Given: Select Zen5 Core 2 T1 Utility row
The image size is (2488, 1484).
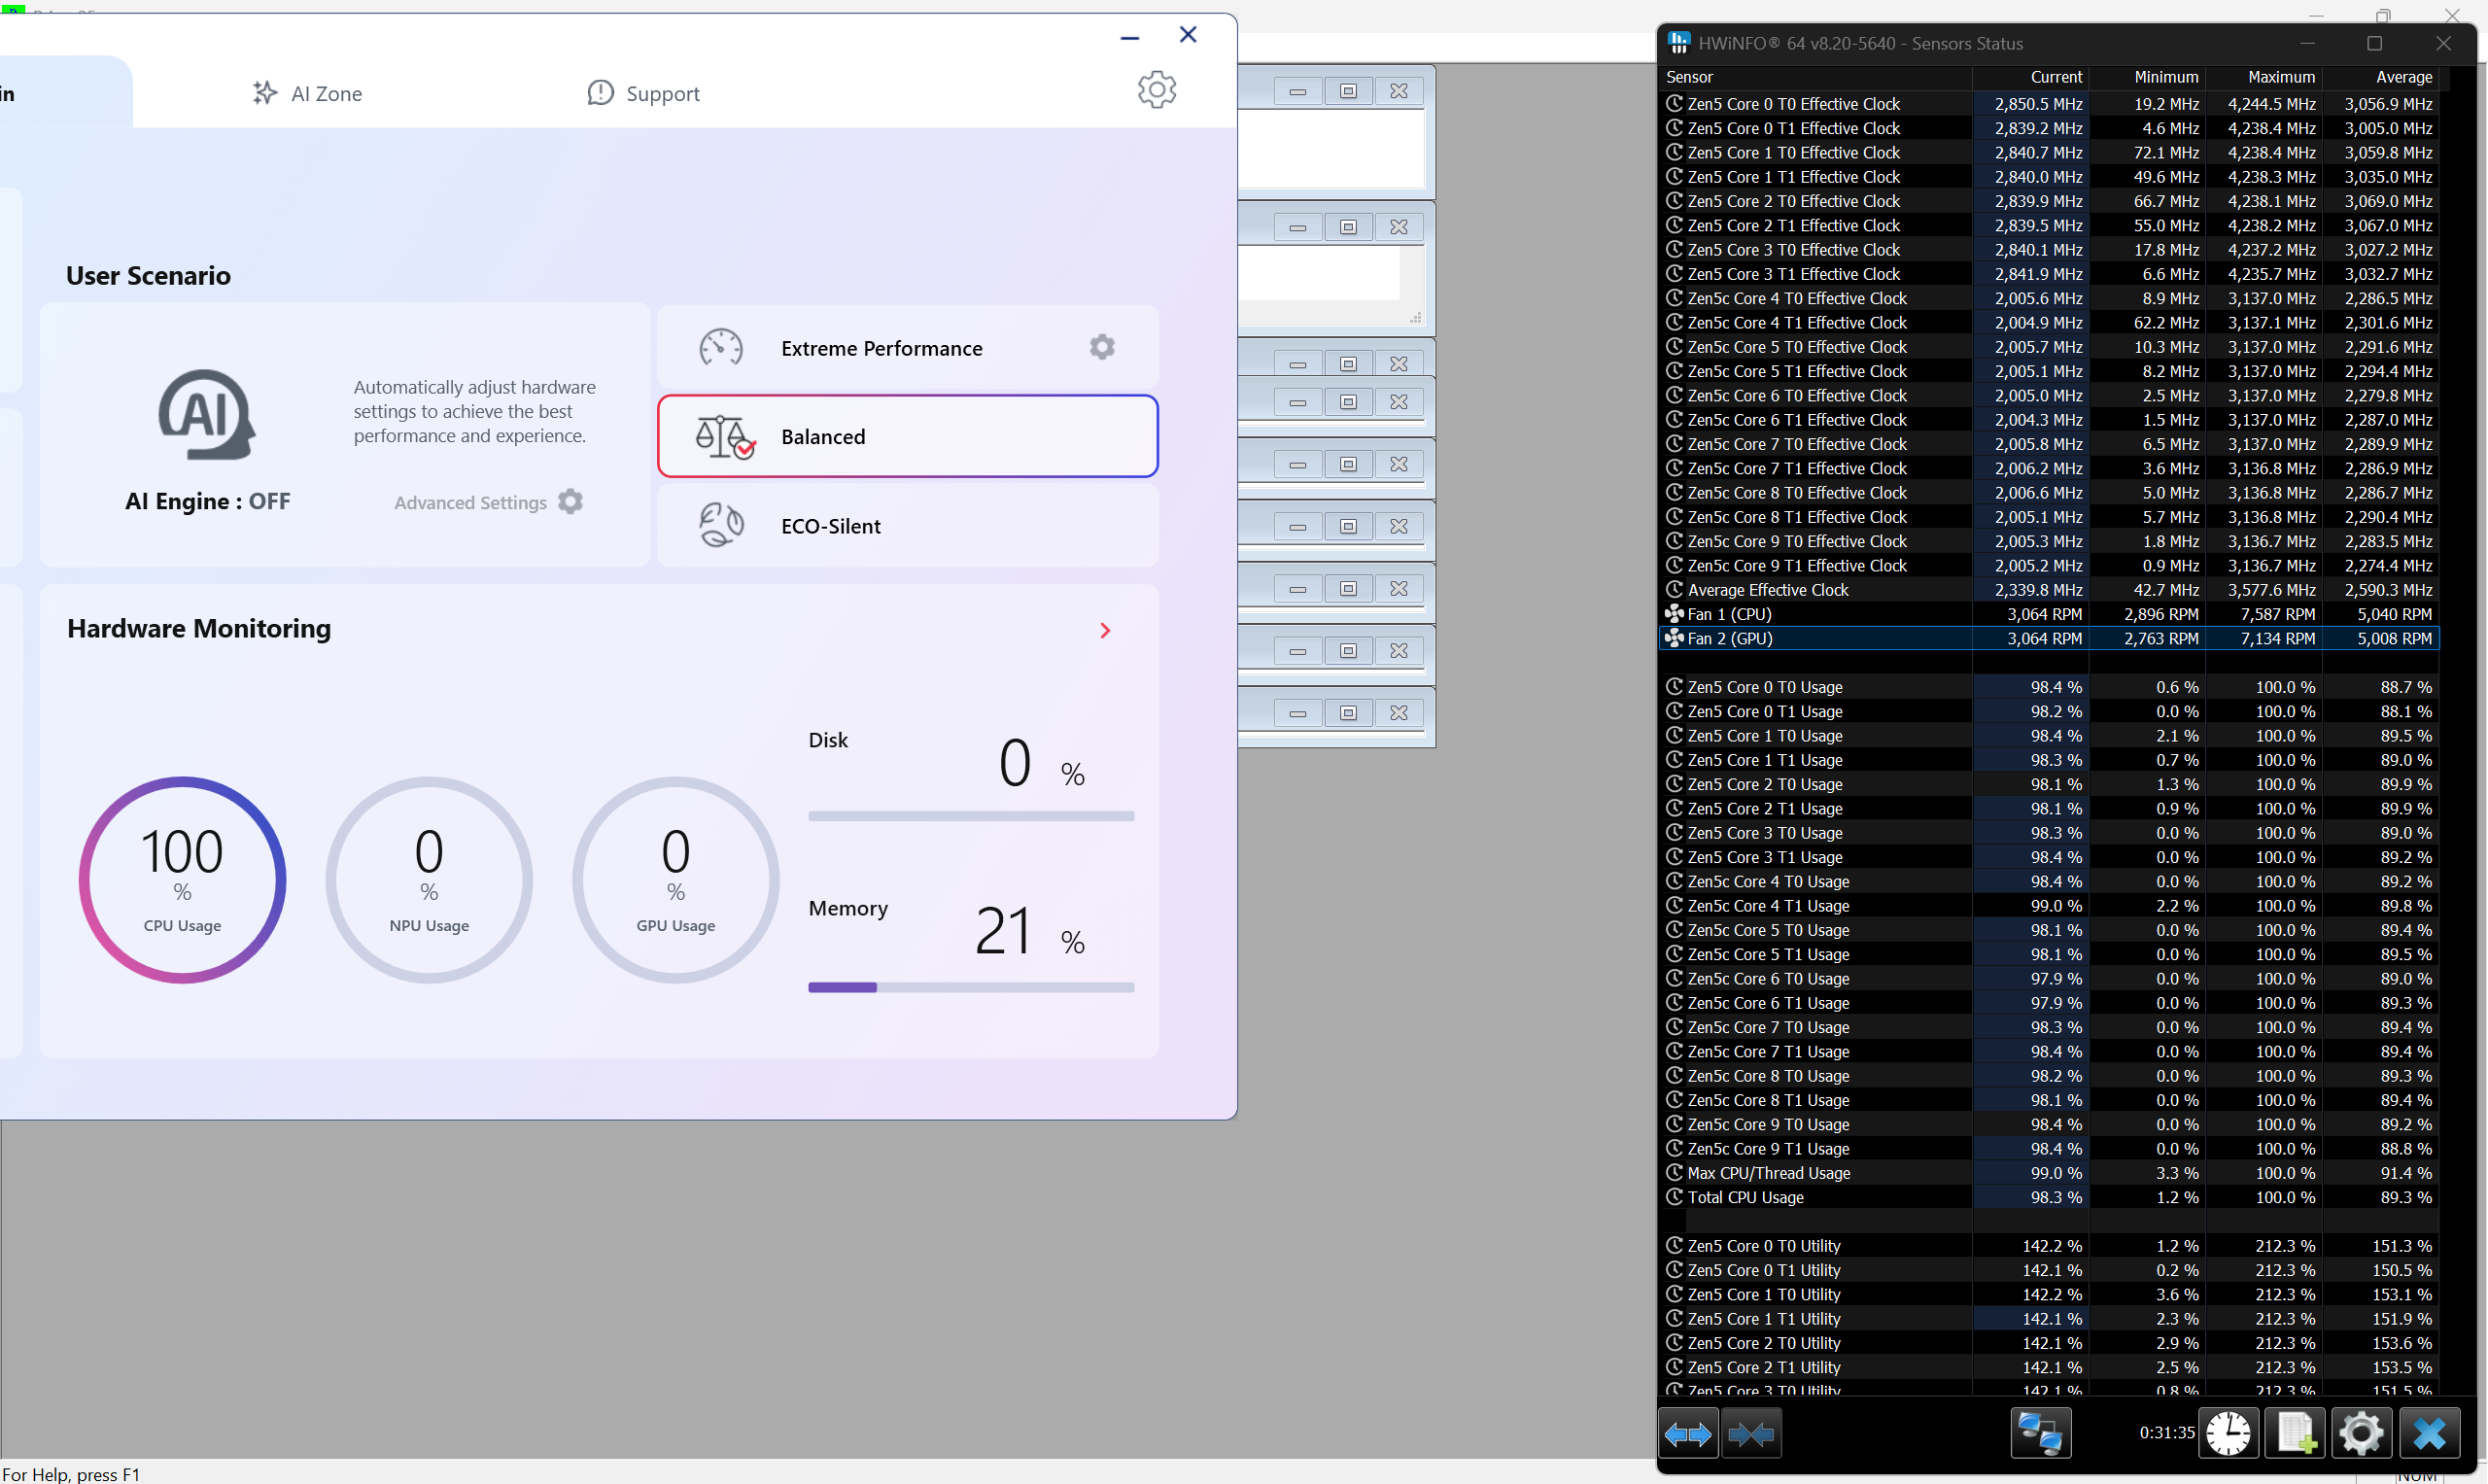Looking at the screenshot, I should click(2050, 1367).
